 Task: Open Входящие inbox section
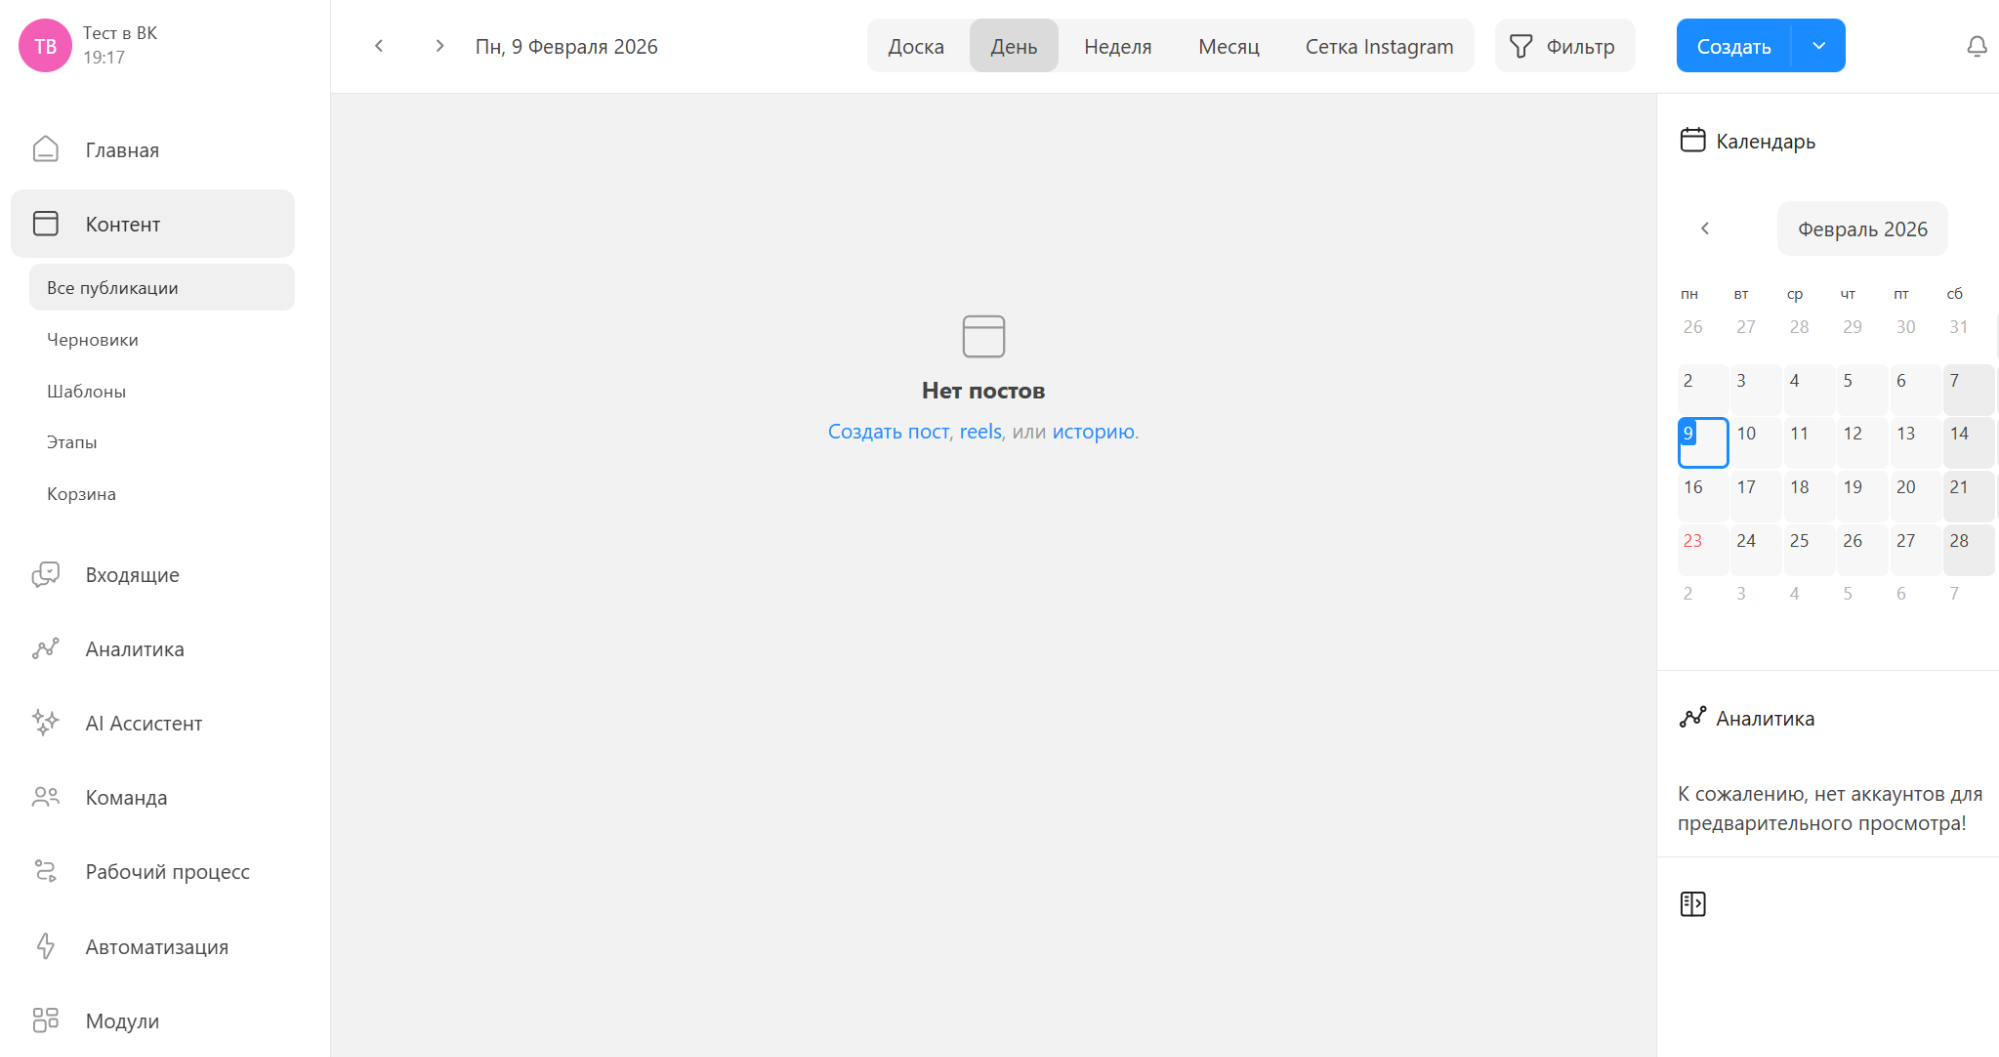click(x=131, y=575)
